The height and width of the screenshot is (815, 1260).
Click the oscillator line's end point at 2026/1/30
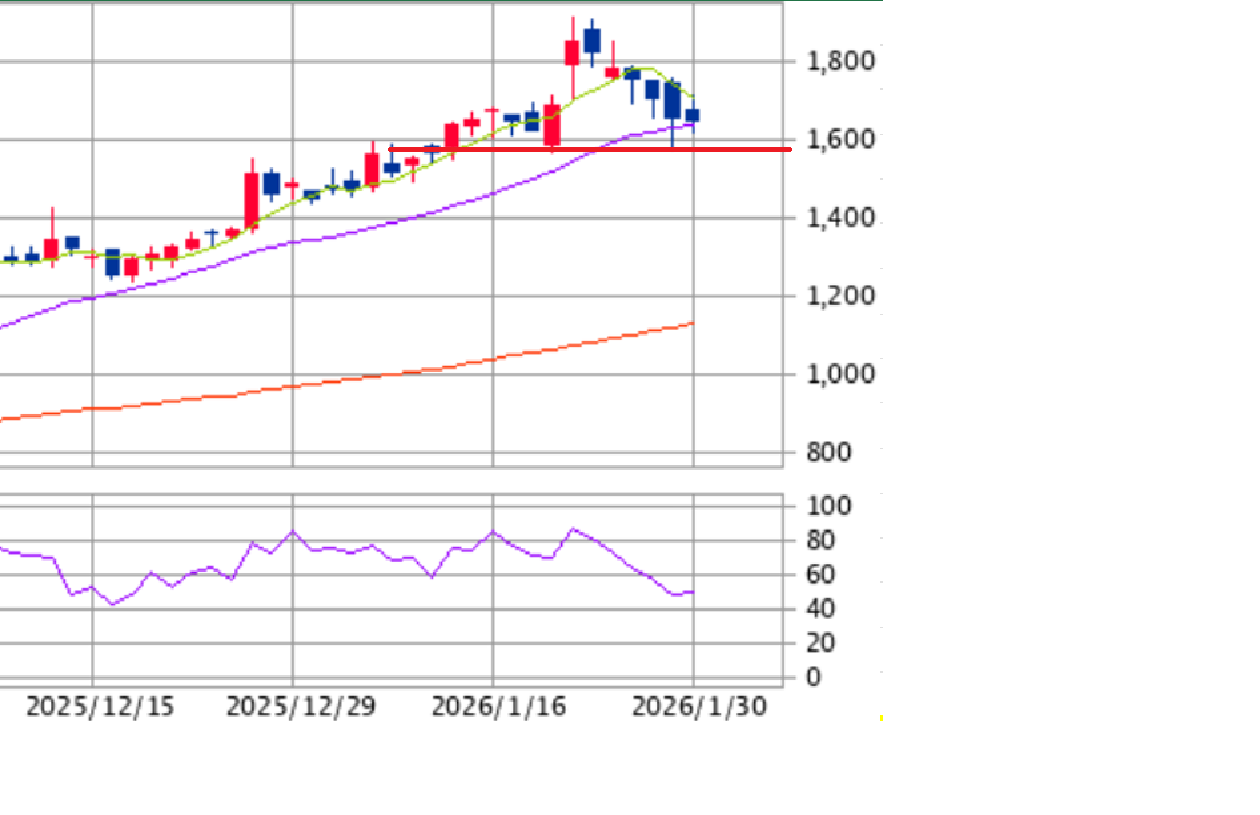coord(692,592)
